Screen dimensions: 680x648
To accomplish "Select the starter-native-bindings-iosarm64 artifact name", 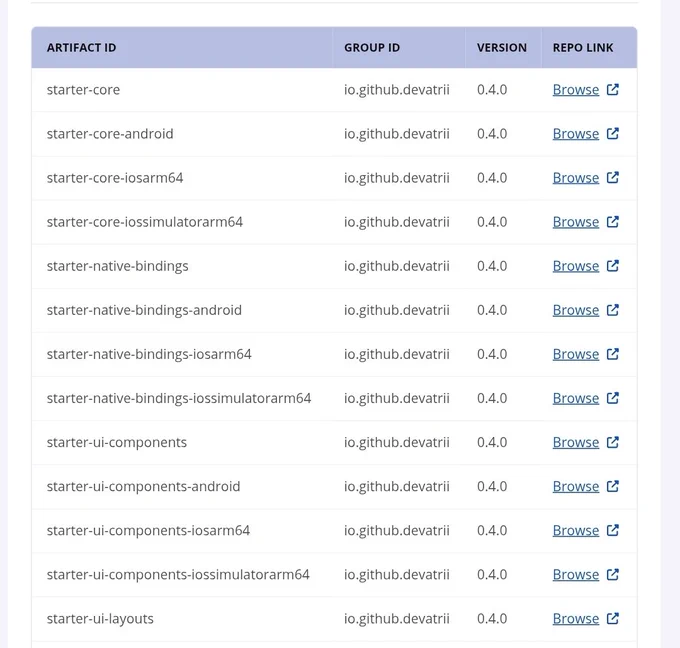I will click(x=149, y=354).
